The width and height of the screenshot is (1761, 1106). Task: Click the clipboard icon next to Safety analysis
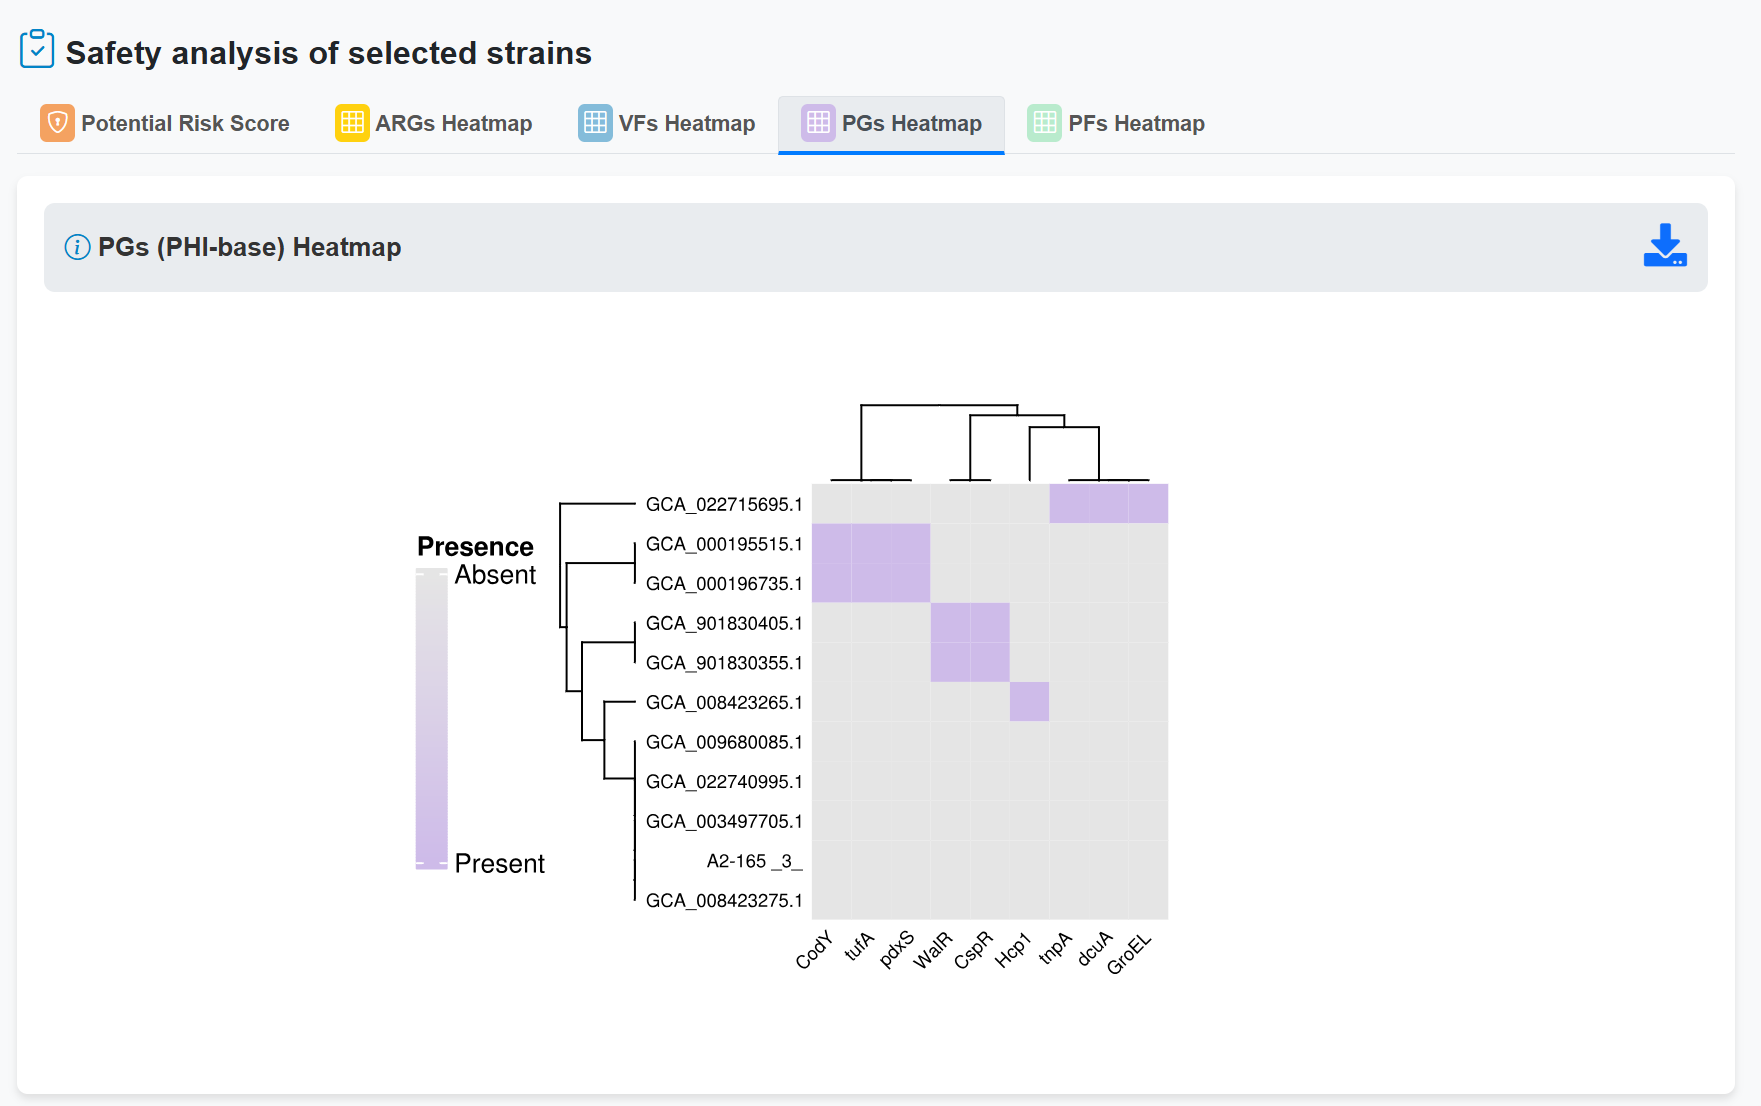click(x=37, y=49)
